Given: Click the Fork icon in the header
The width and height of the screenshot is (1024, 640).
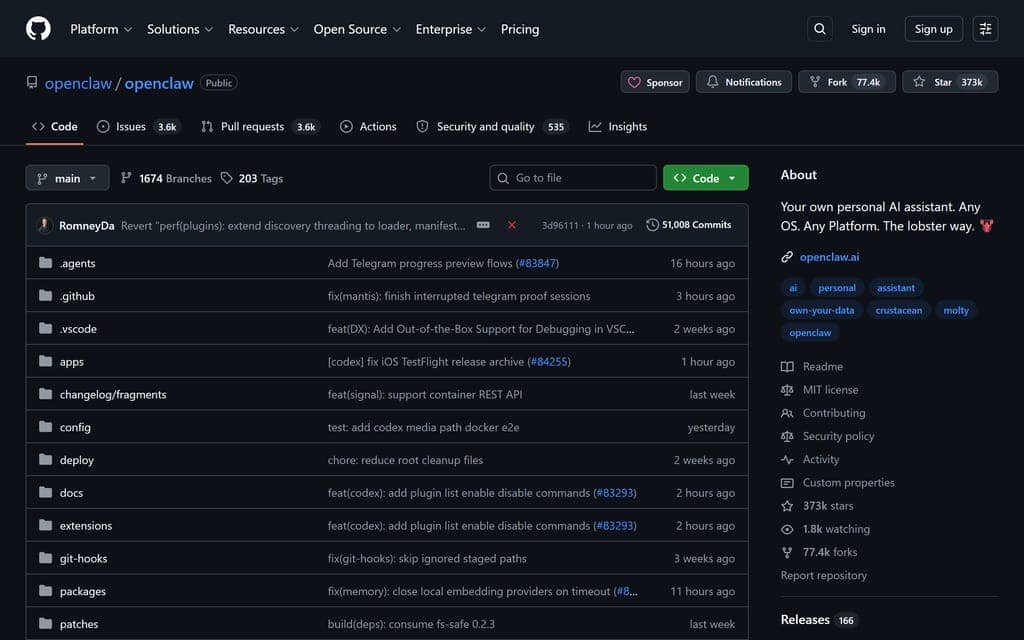Looking at the screenshot, I should pyautogui.click(x=815, y=82).
